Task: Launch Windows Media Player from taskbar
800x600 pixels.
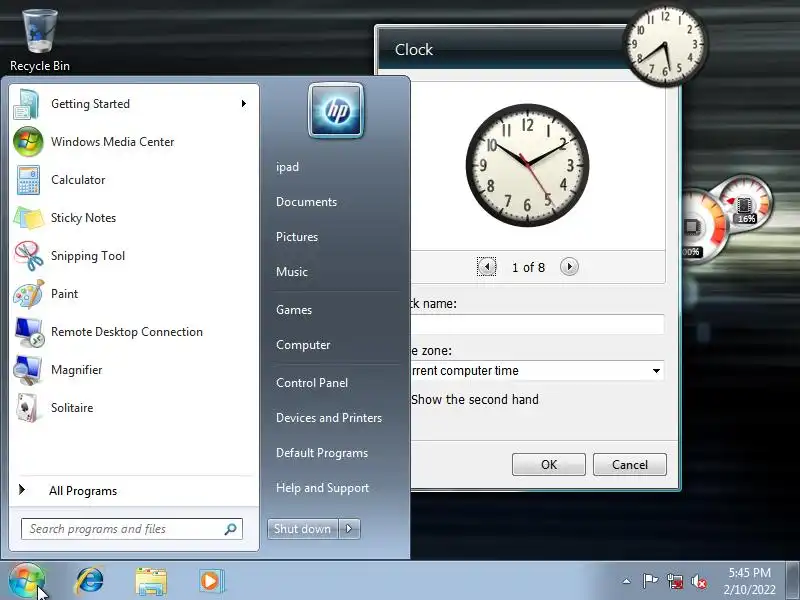Action: 211,581
